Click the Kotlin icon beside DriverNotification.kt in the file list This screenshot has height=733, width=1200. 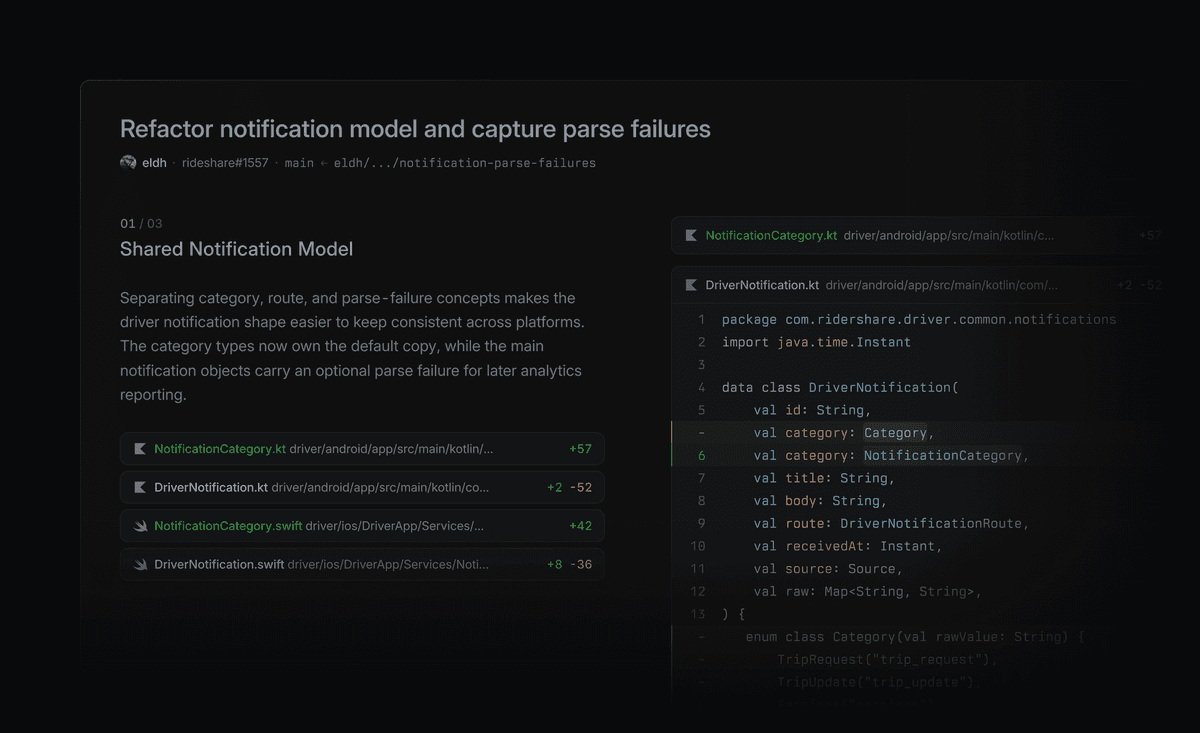pyautogui.click(x=140, y=488)
